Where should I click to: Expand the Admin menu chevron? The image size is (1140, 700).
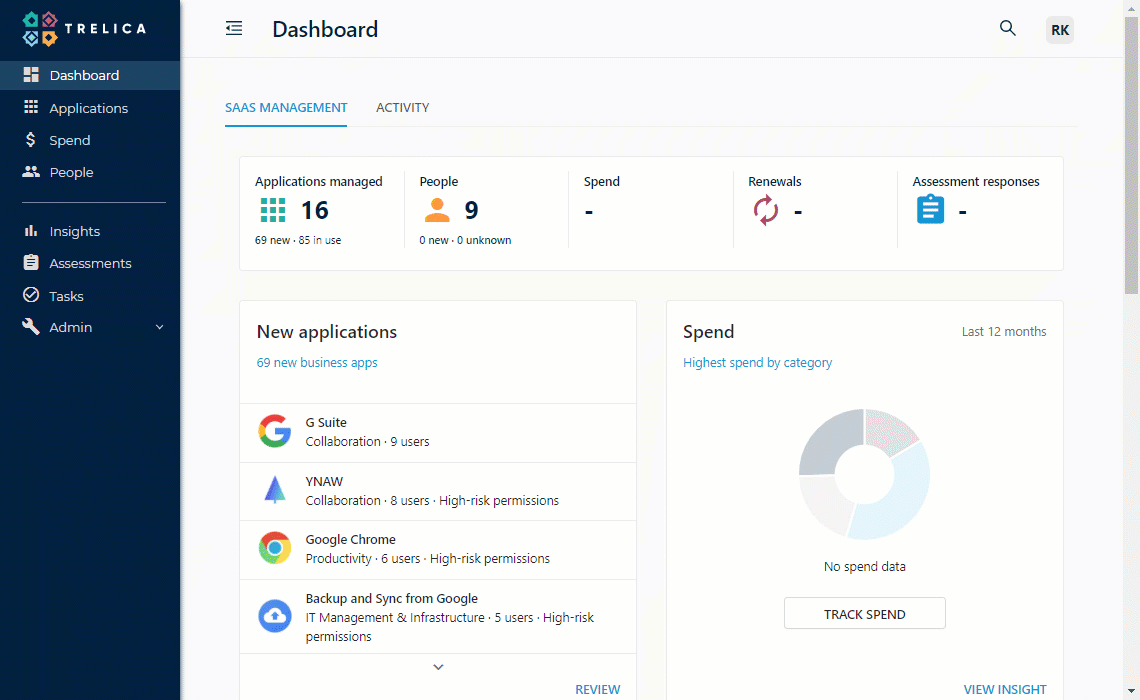(x=159, y=327)
